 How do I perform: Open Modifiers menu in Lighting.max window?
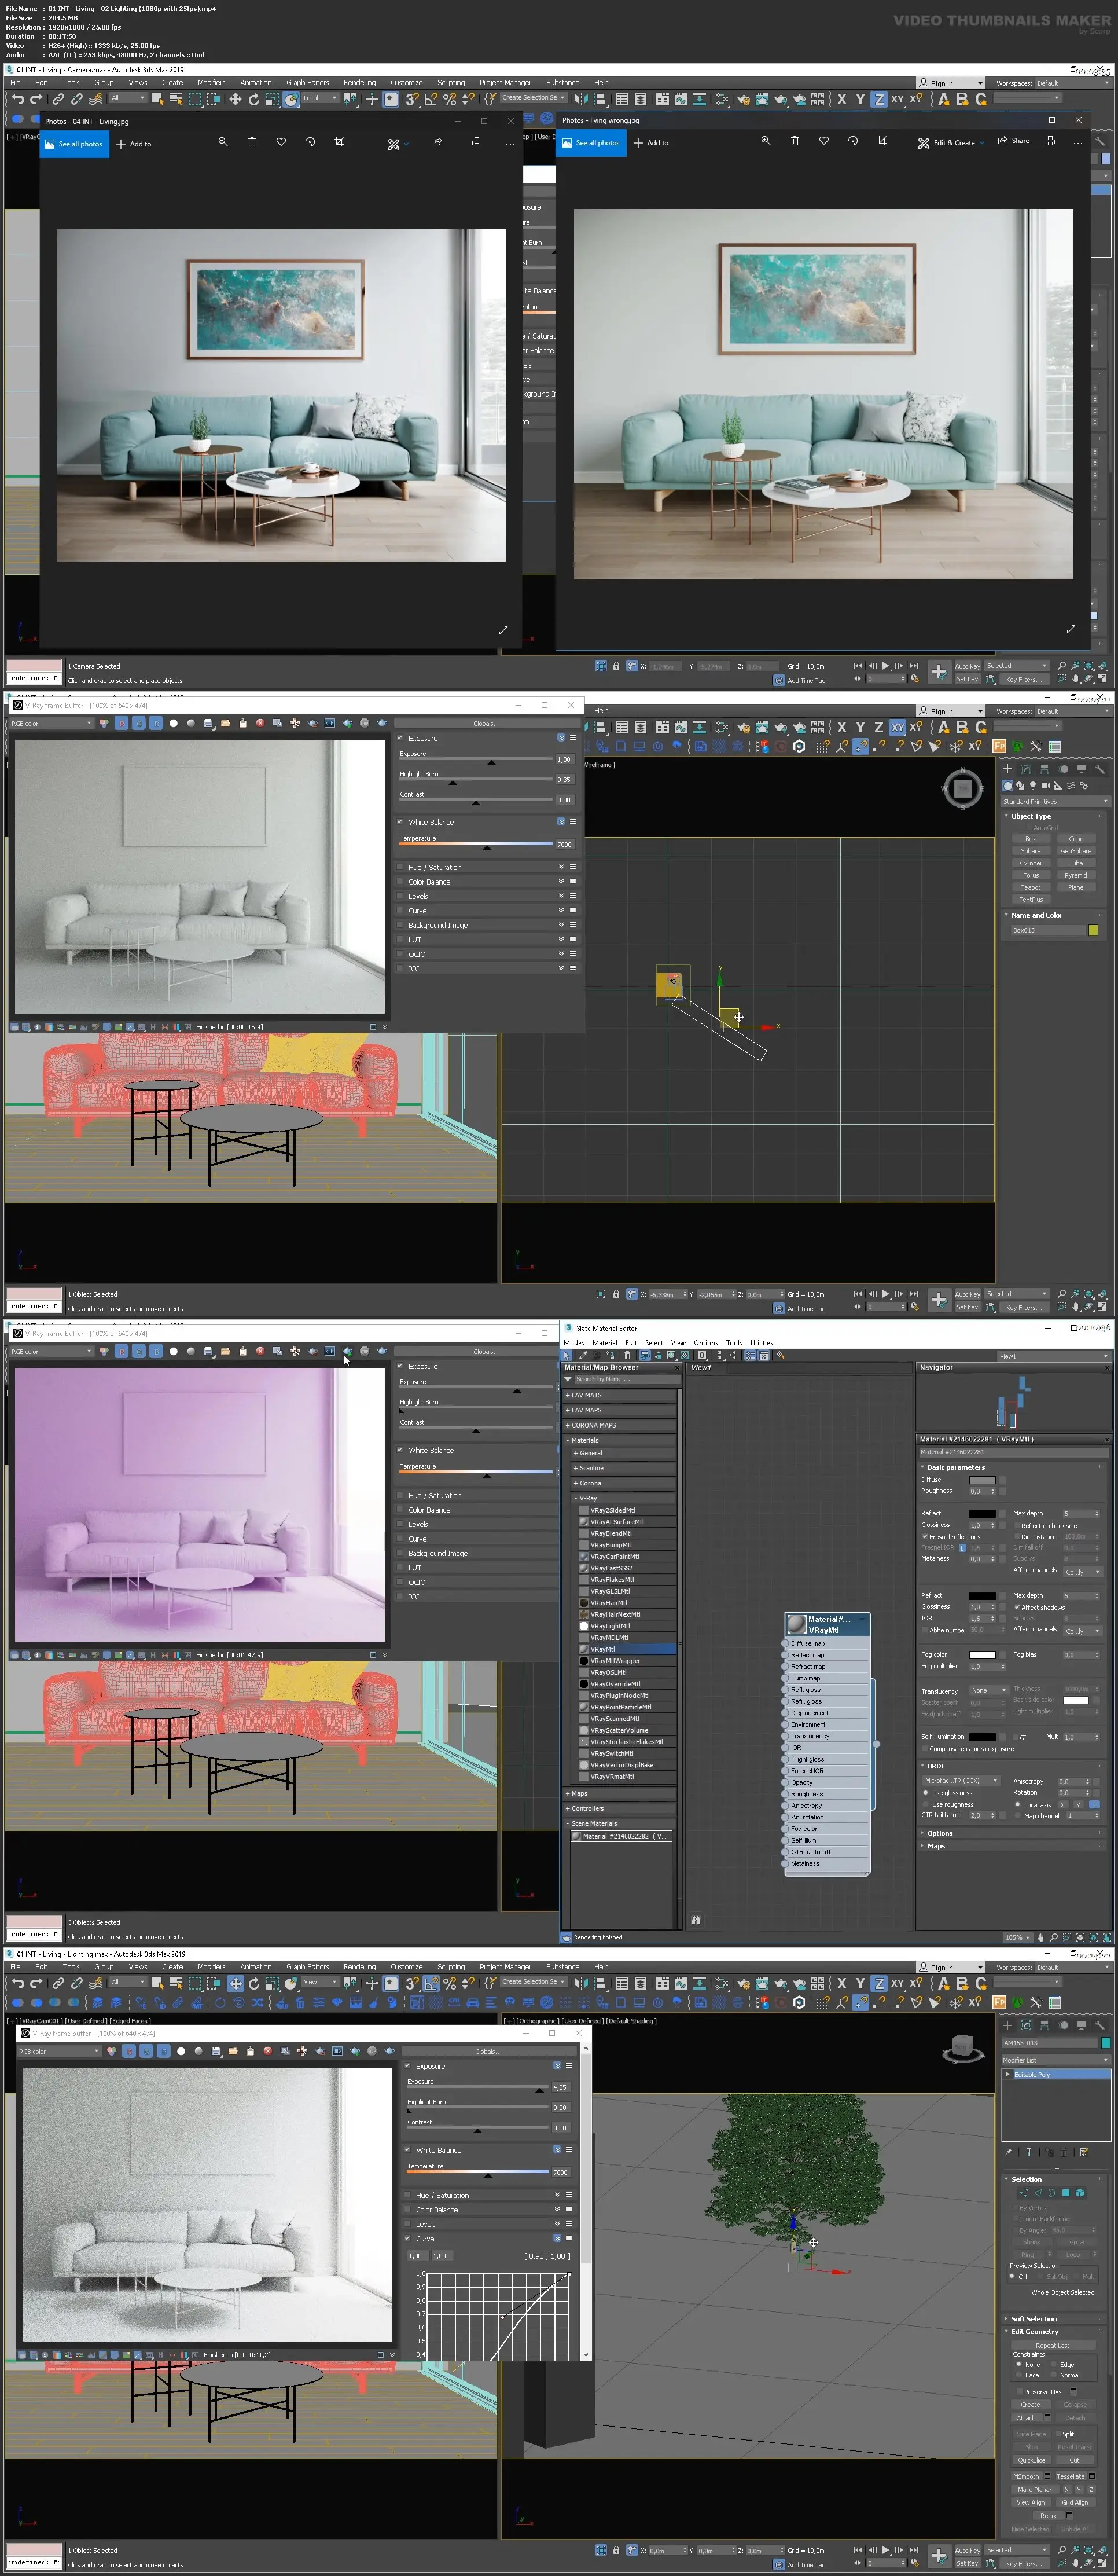211,1966
